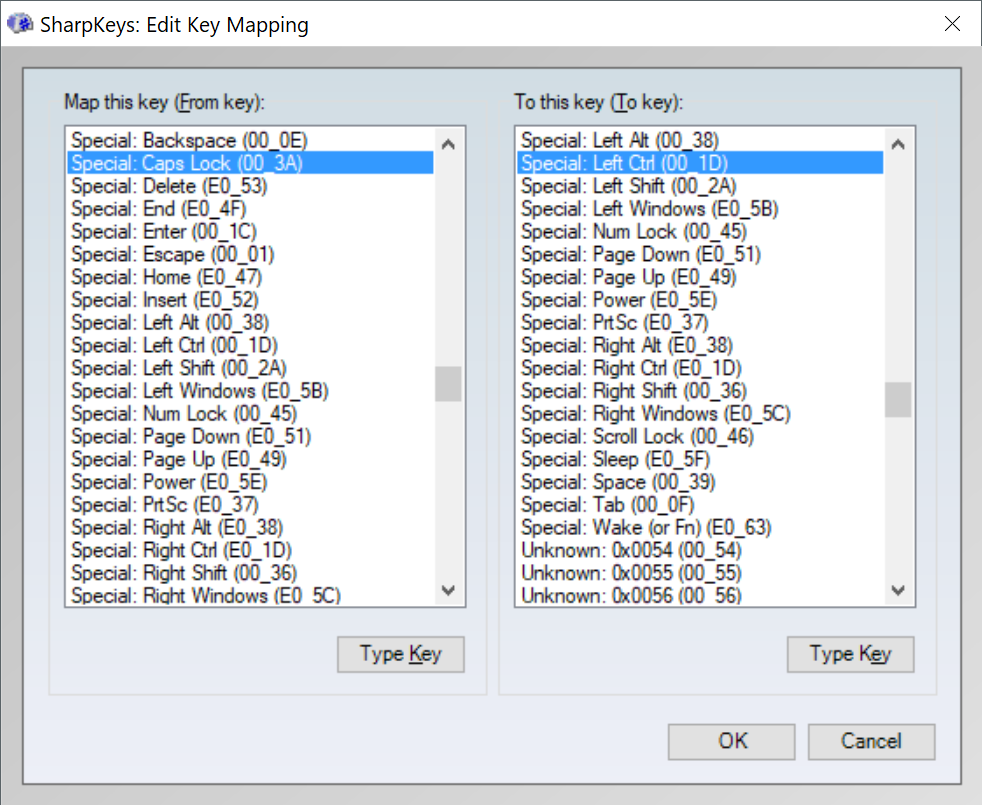The image size is (982, 805).
Task: Click scroll down arrow of From key list
Action: point(448,590)
